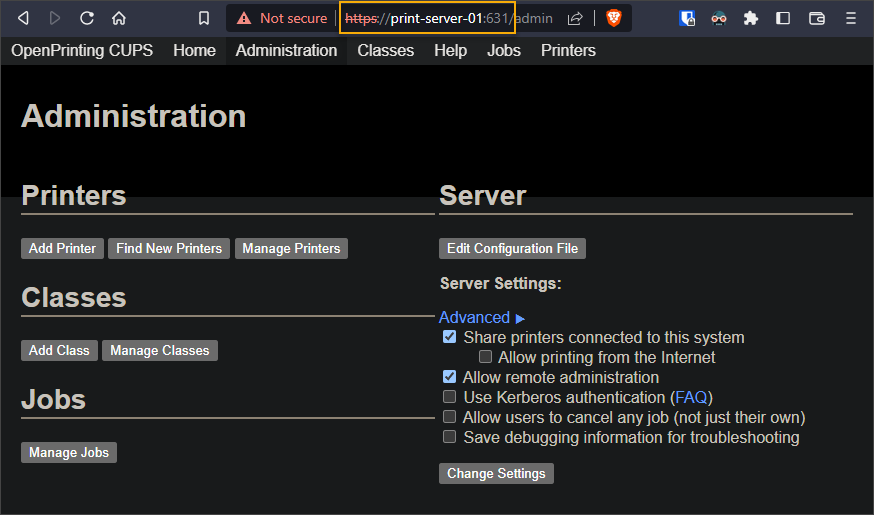The width and height of the screenshot is (874, 515).
Task: Open the OpenPrinting CUPS nav item
Action: (82, 50)
